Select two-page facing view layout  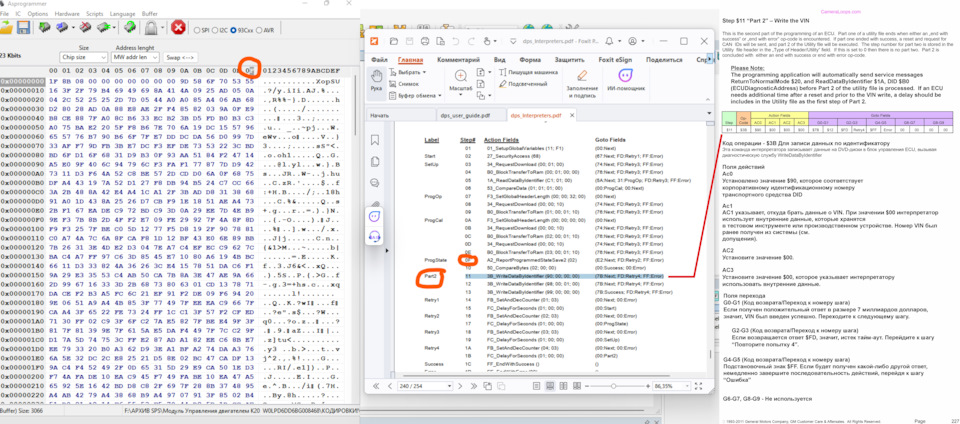(x=562, y=386)
